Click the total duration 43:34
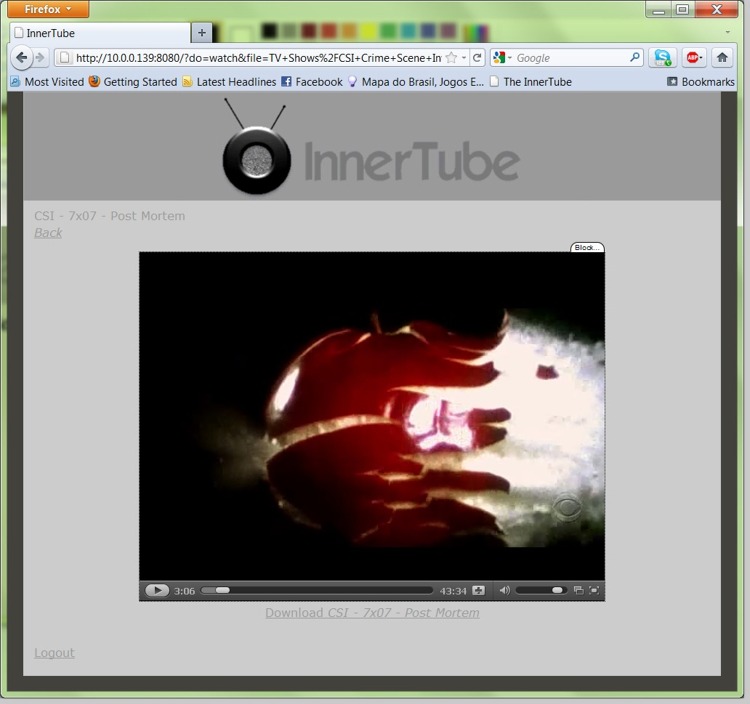The image size is (750, 704). pos(452,591)
